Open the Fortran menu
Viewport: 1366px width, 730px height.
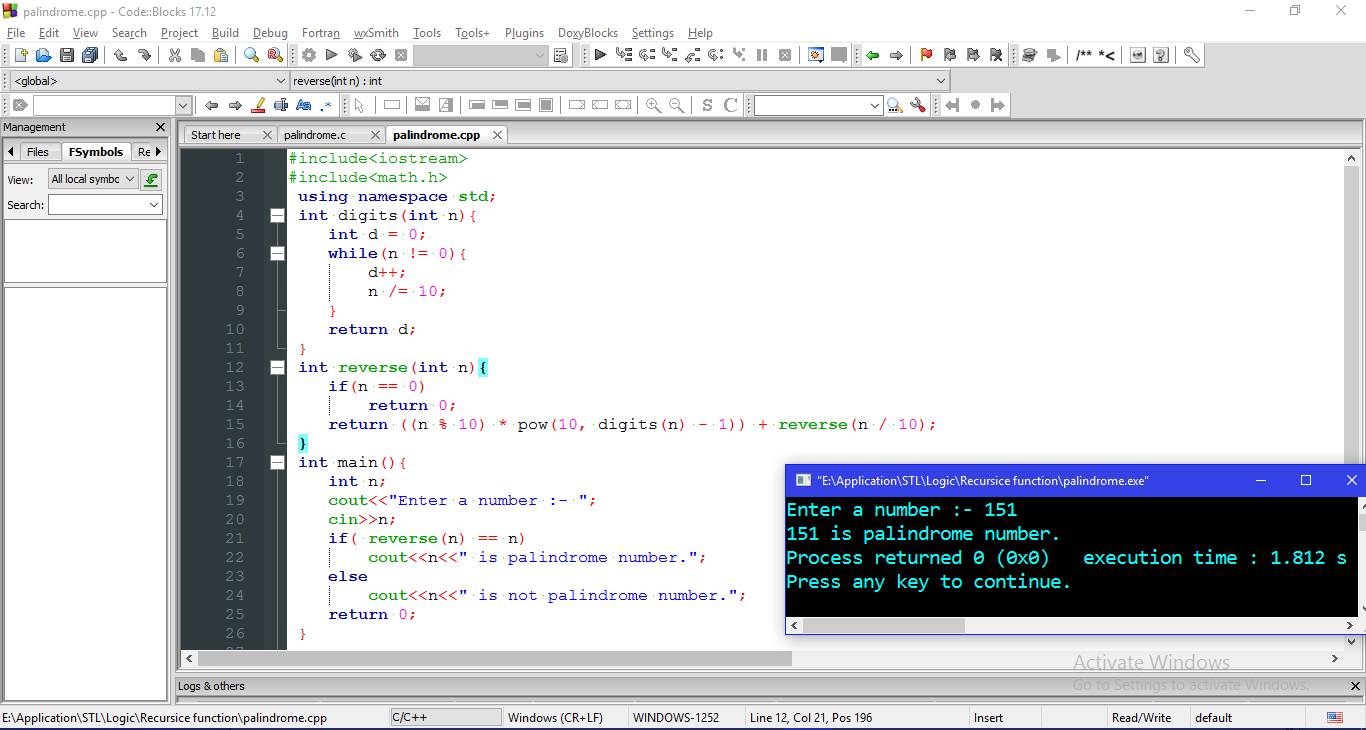click(320, 33)
